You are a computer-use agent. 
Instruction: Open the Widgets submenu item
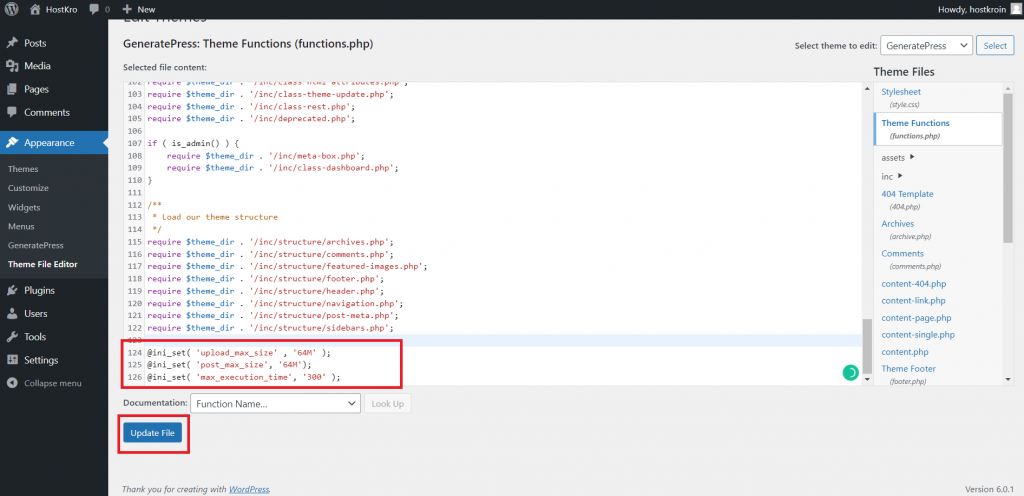(24, 208)
